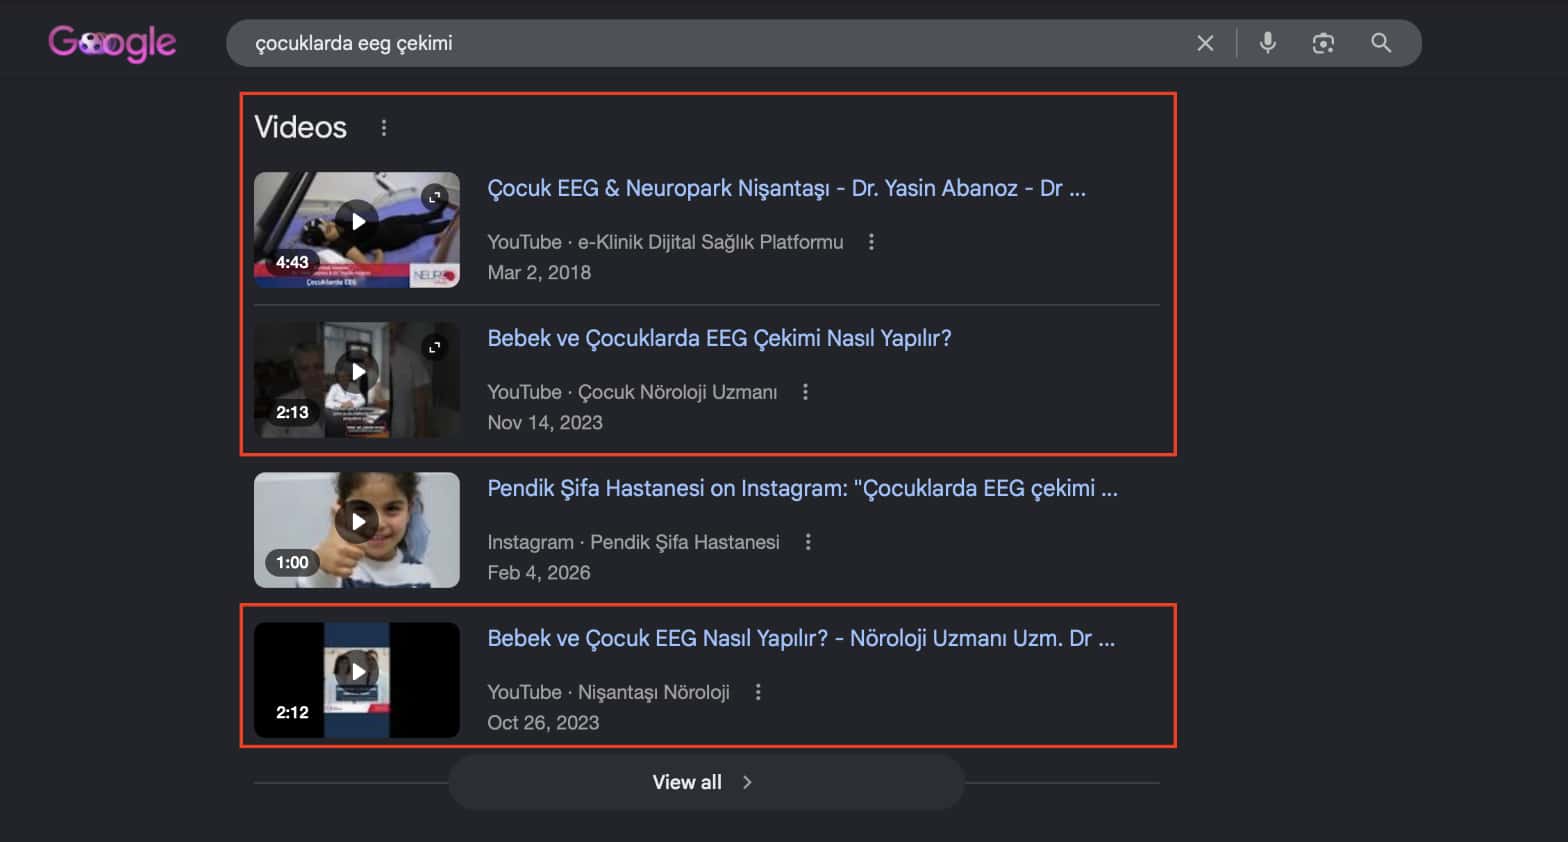Open more options next to Pendik Şifa Hastanesi

[808, 542]
